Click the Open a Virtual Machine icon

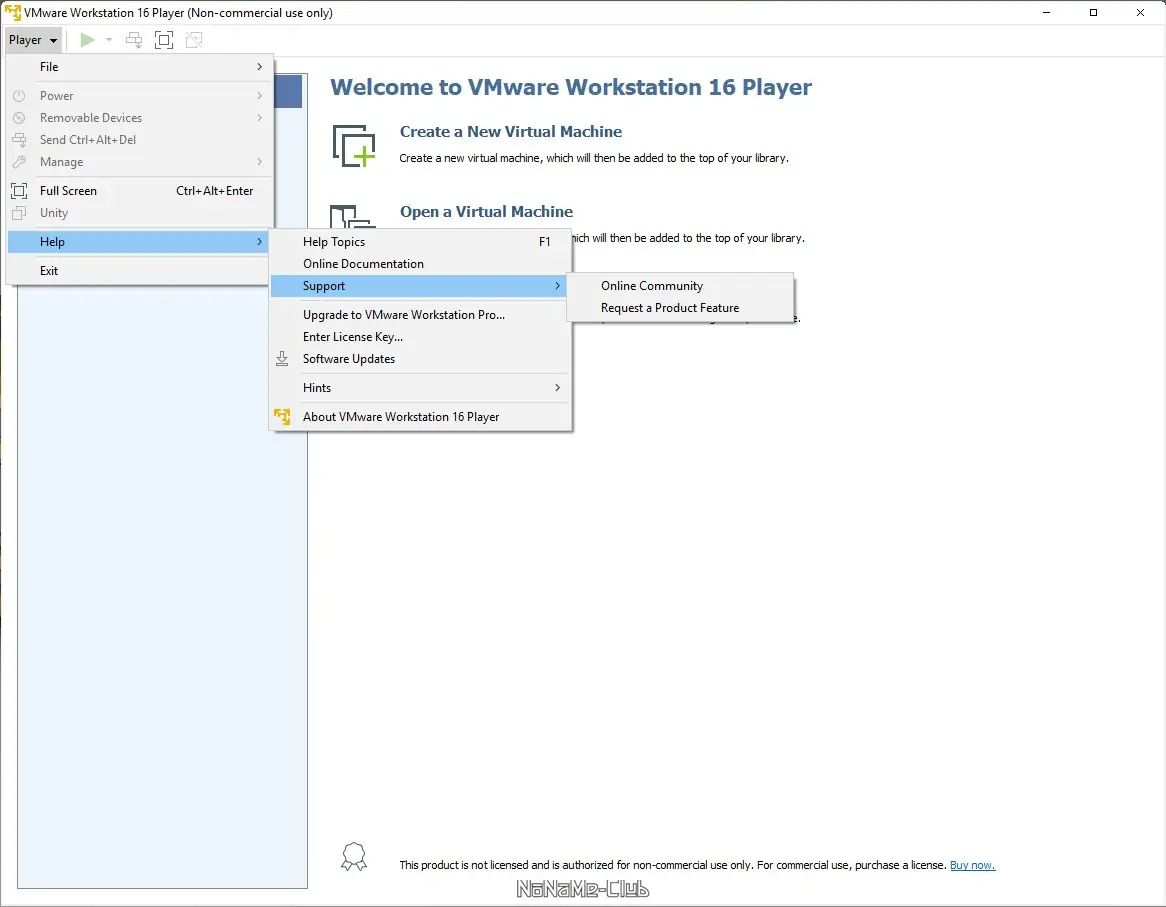[x=352, y=216]
